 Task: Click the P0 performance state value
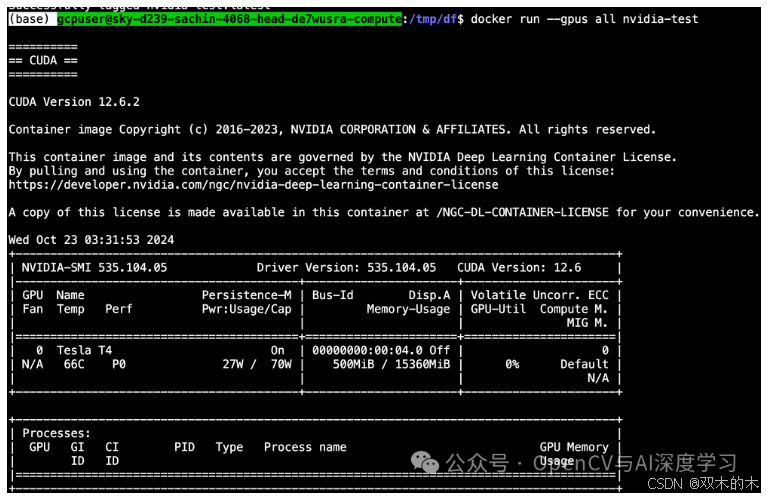119,364
